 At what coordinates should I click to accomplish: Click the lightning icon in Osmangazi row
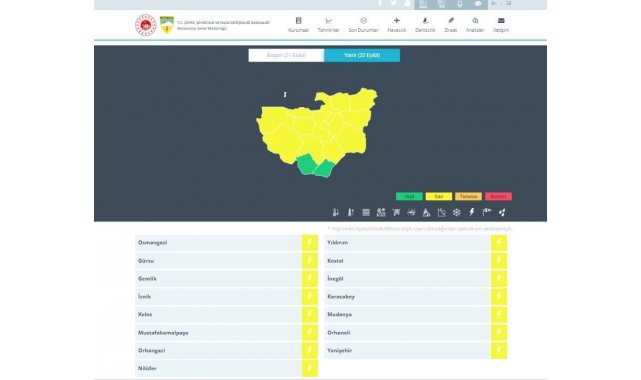(x=309, y=242)
